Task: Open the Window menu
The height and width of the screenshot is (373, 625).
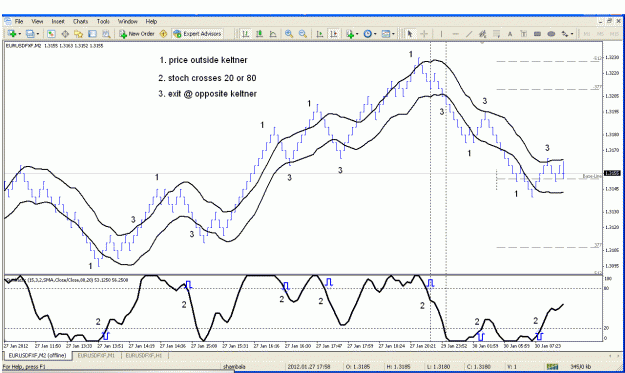Action: tap(128, 22)
